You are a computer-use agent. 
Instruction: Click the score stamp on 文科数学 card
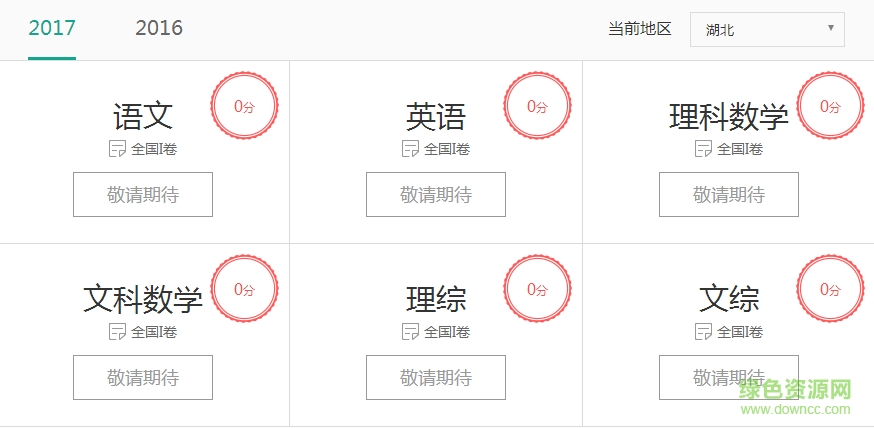click(244, 289)
